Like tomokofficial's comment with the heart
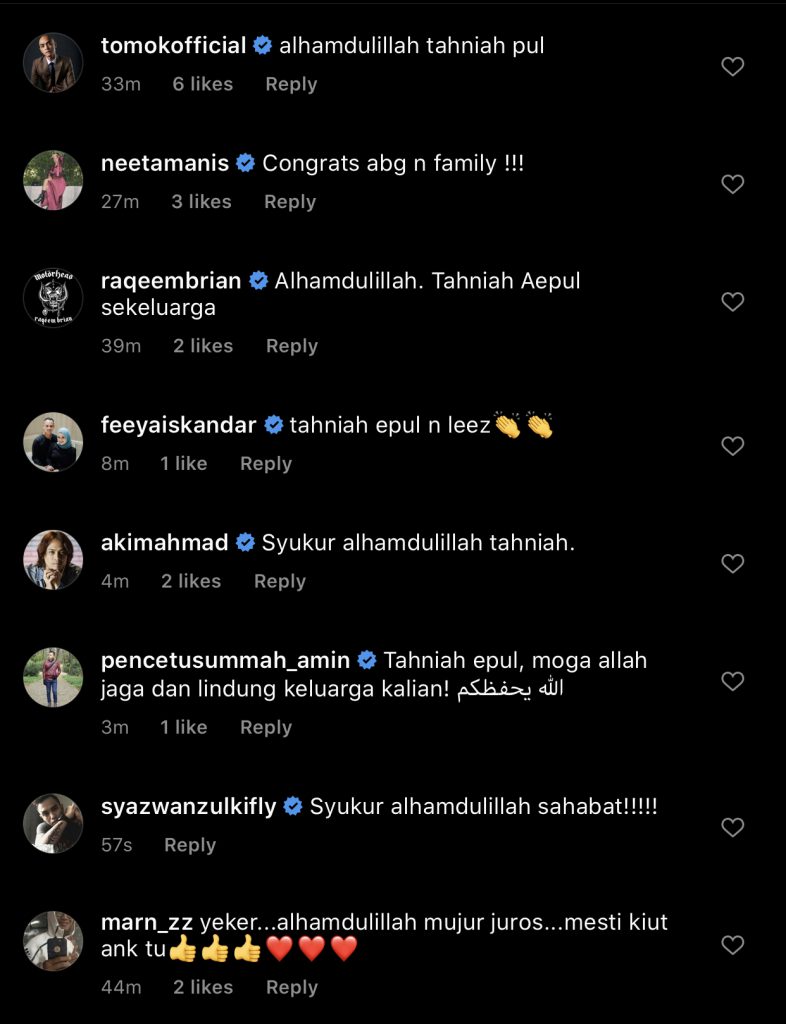 coord(732,66)
